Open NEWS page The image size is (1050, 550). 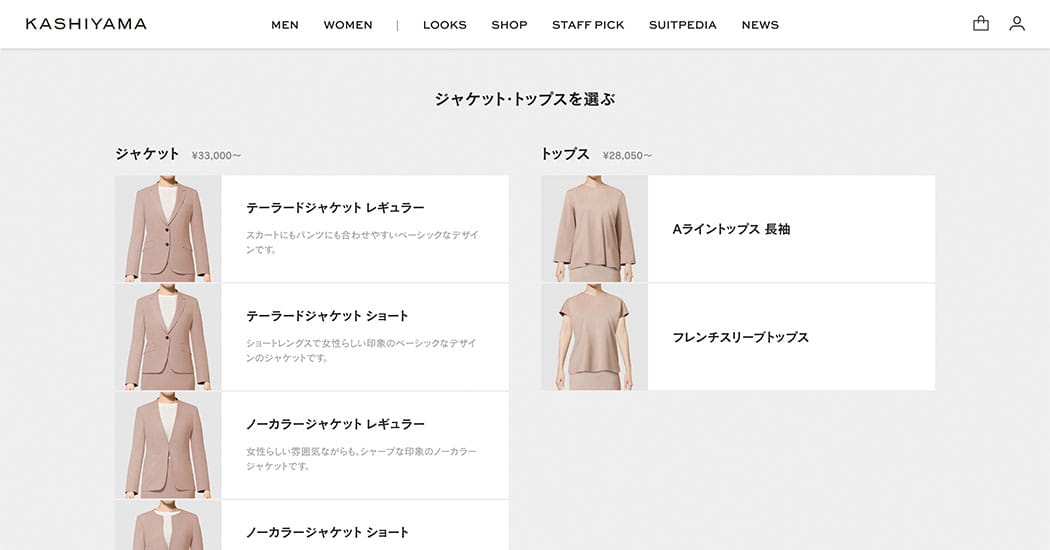[760, 25]
